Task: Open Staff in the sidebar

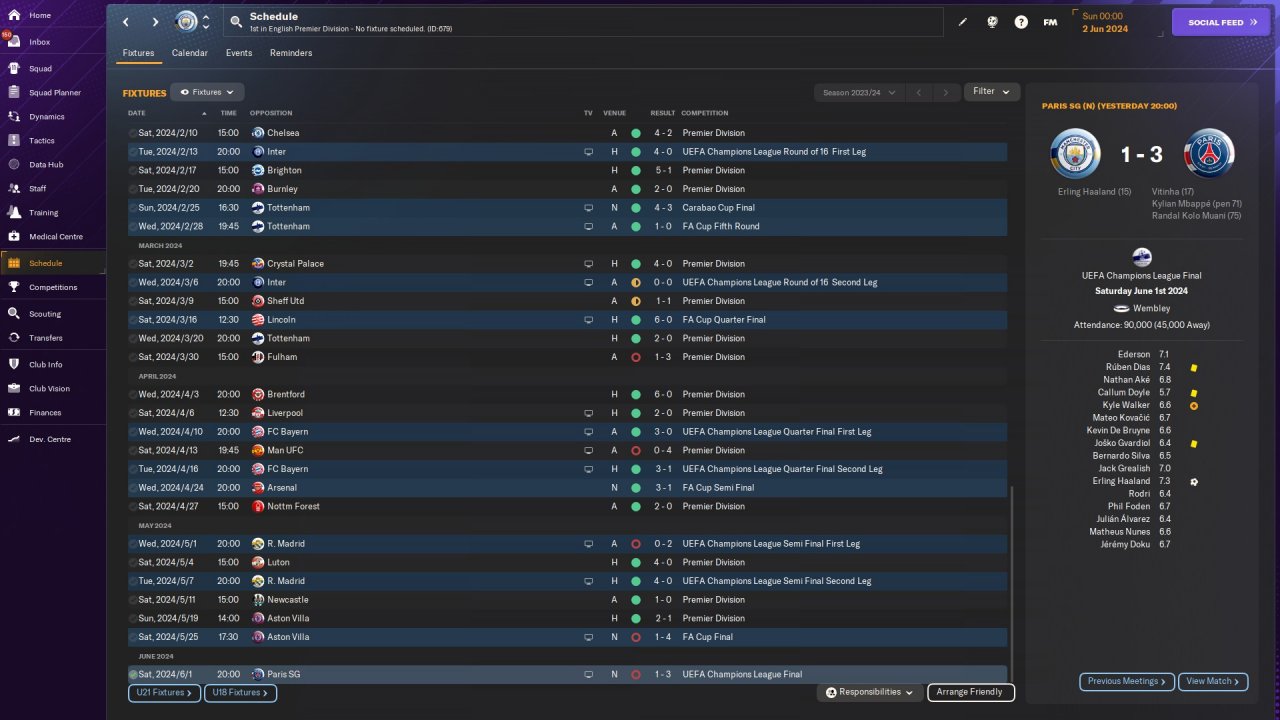Action: (x=54, y=188)
